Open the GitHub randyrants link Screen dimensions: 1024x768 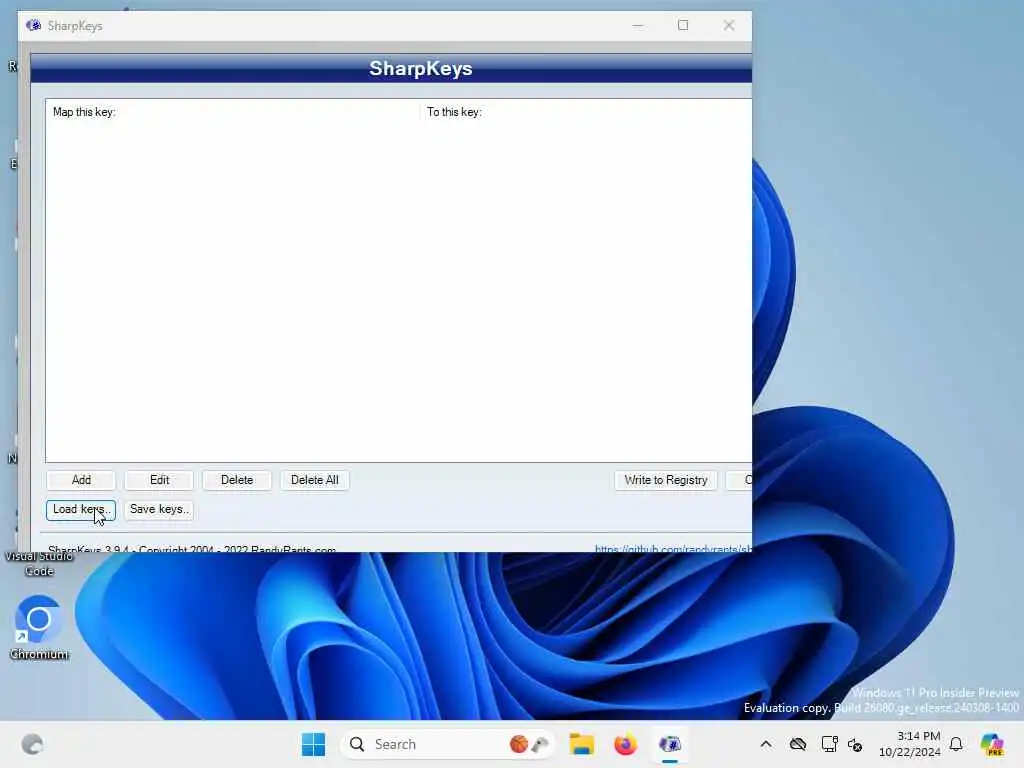pyautogui.click(x=673, y=549)
